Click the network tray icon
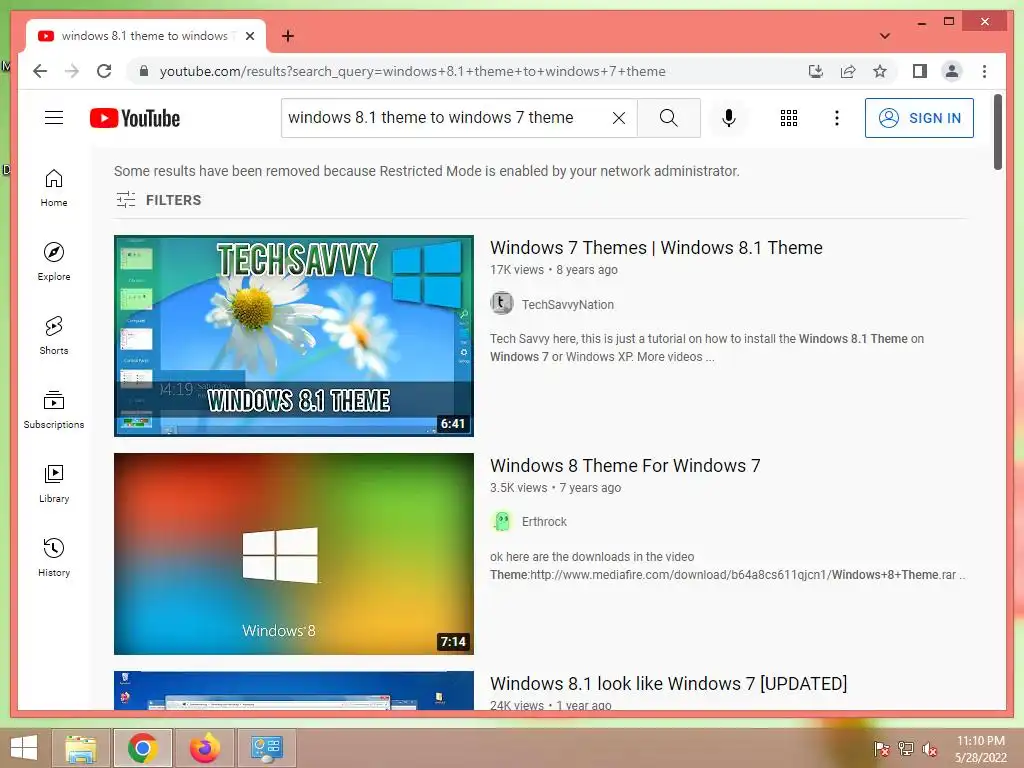 pyautogui.click(x=906, y=749)
